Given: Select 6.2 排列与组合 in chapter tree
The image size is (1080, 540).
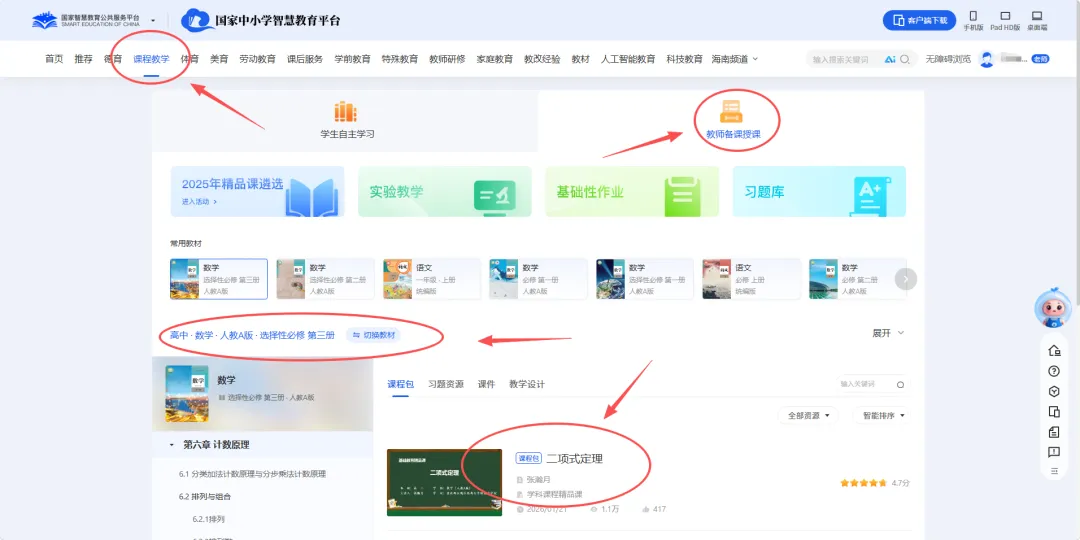Looking at the screenshot, I should point(205,497).
